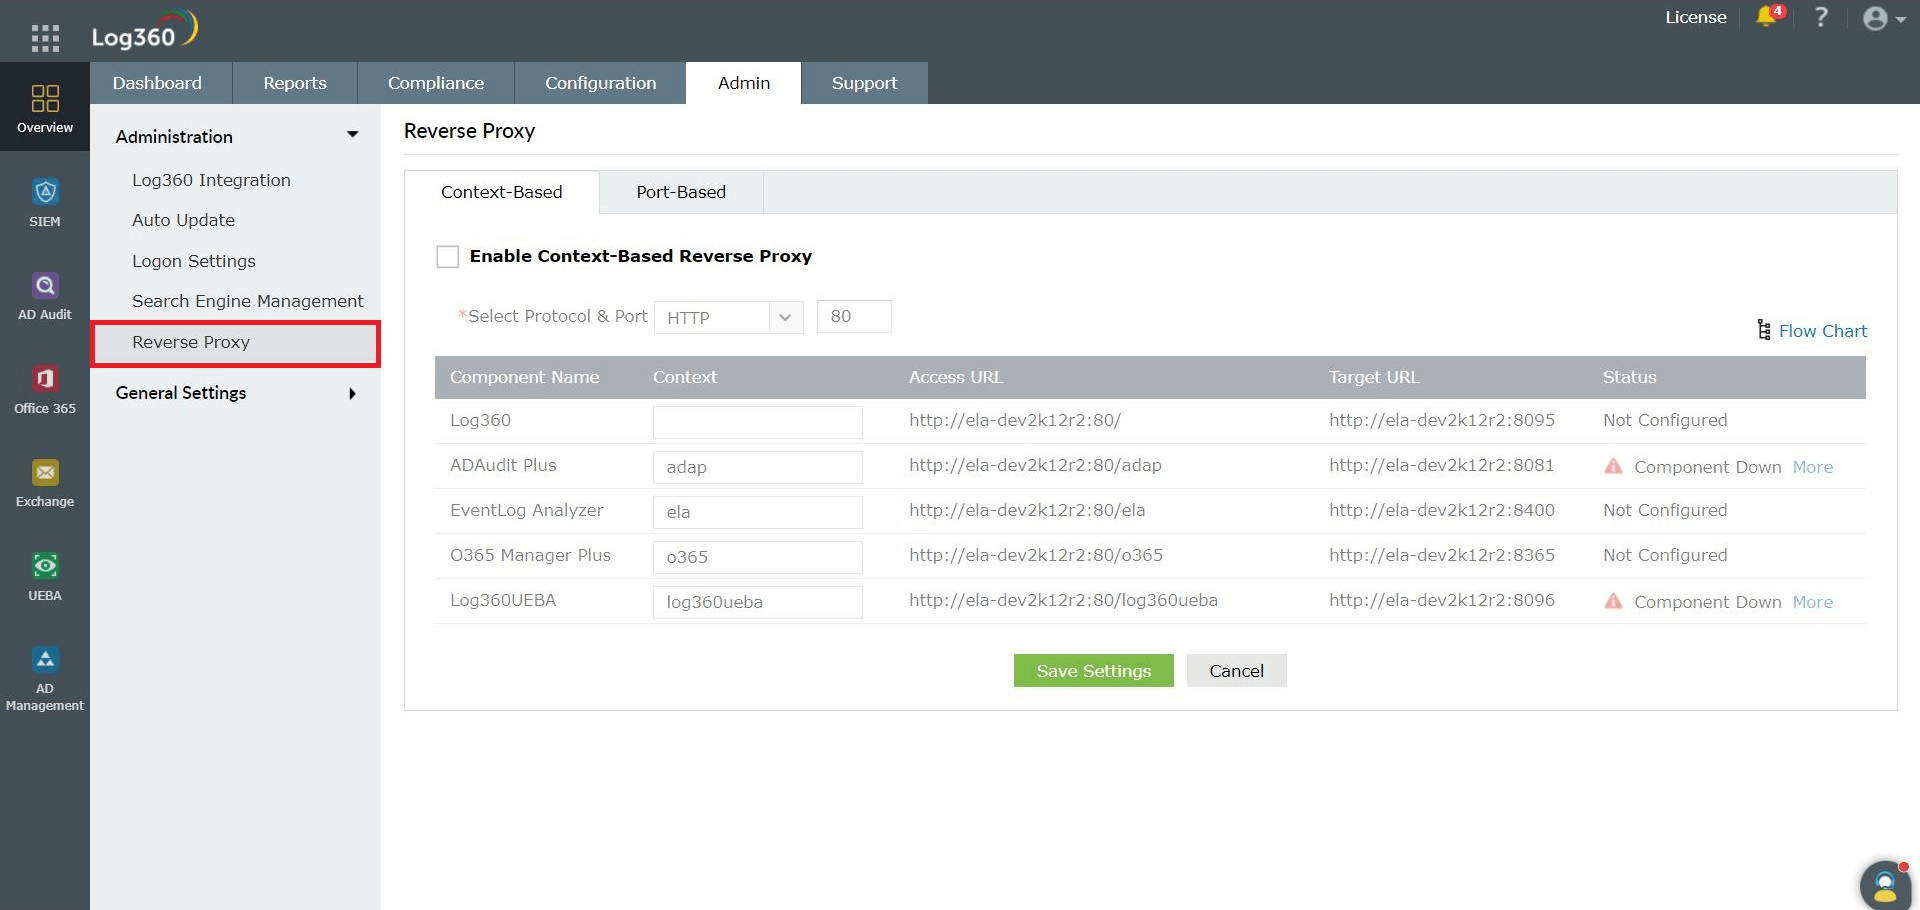The width and height of the screenshot is (1920, 910).
Task: Open the apps grid icon beside the Log360 logo
Action: coord(45,37)
